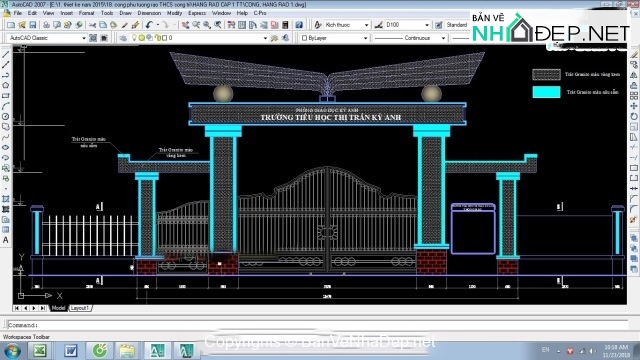Open the DesignCenter icon

tap(242, 25)
